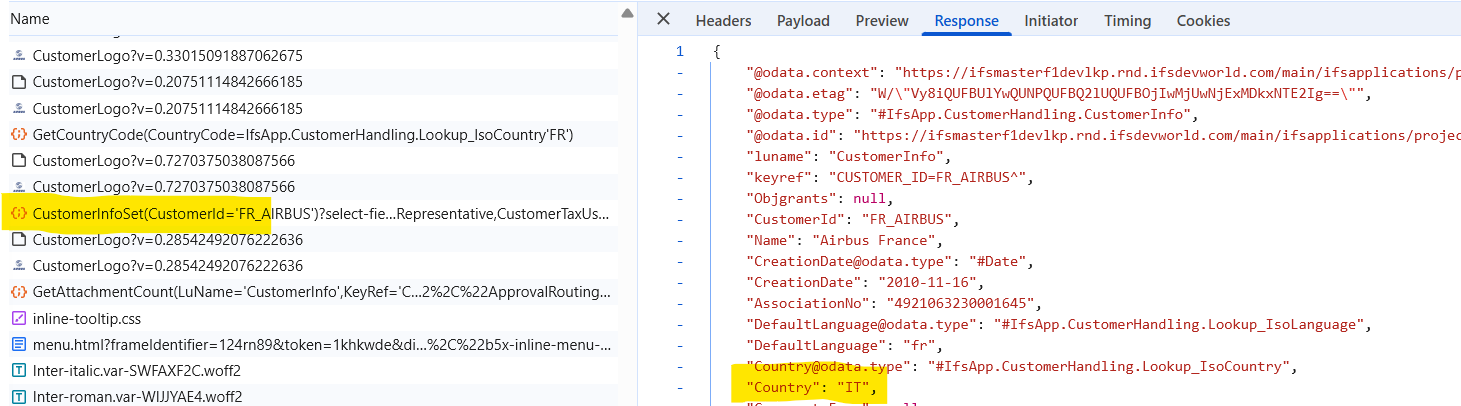
Task: Click the scroll-up arrow of the request list
Action: [x=627, y=13]
